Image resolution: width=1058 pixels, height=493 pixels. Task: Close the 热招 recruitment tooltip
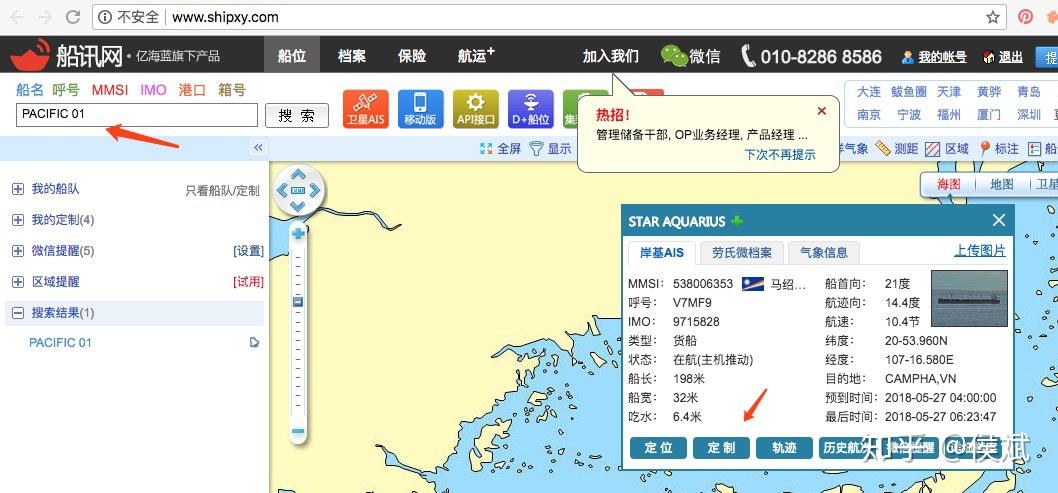click(821, 111)
